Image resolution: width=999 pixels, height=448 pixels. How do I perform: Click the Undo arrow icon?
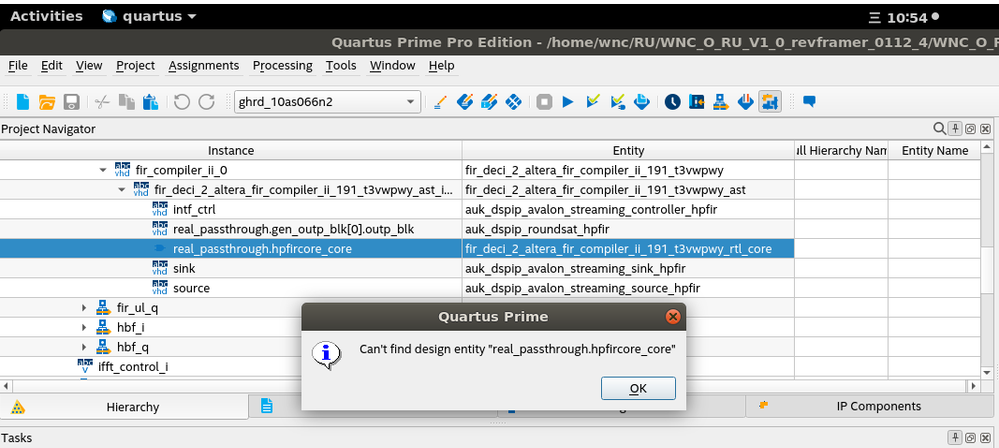tap(181, 101)
